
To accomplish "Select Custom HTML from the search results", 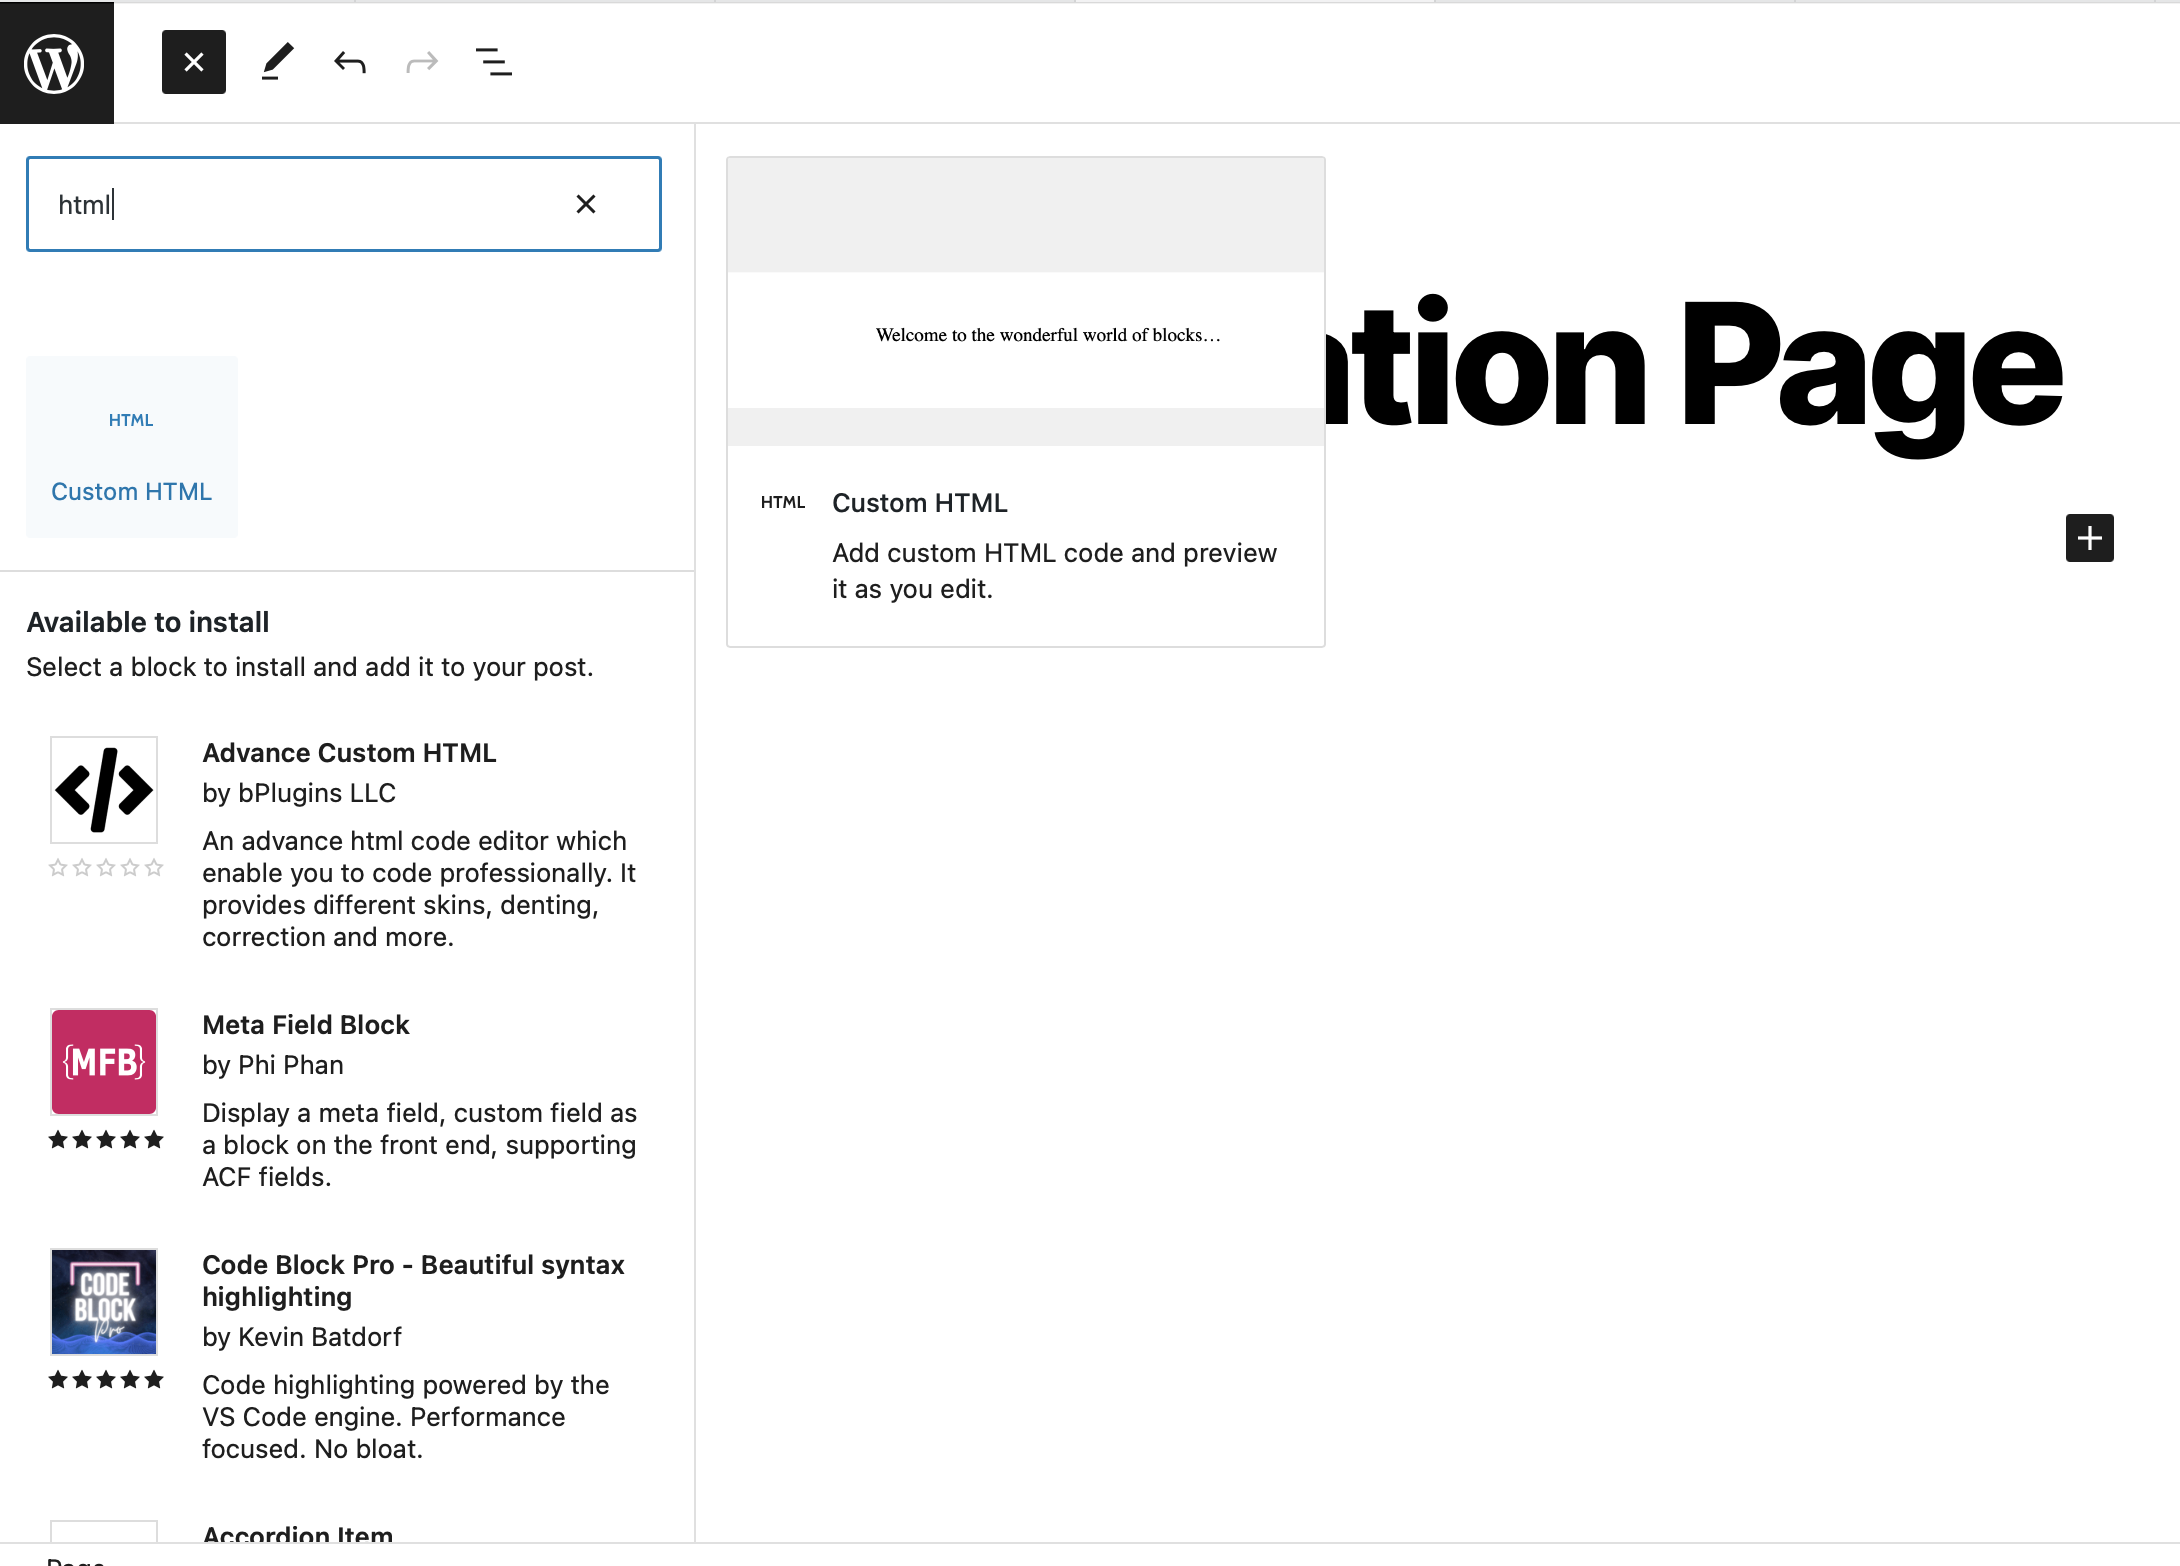I will [x=131, y=447].
